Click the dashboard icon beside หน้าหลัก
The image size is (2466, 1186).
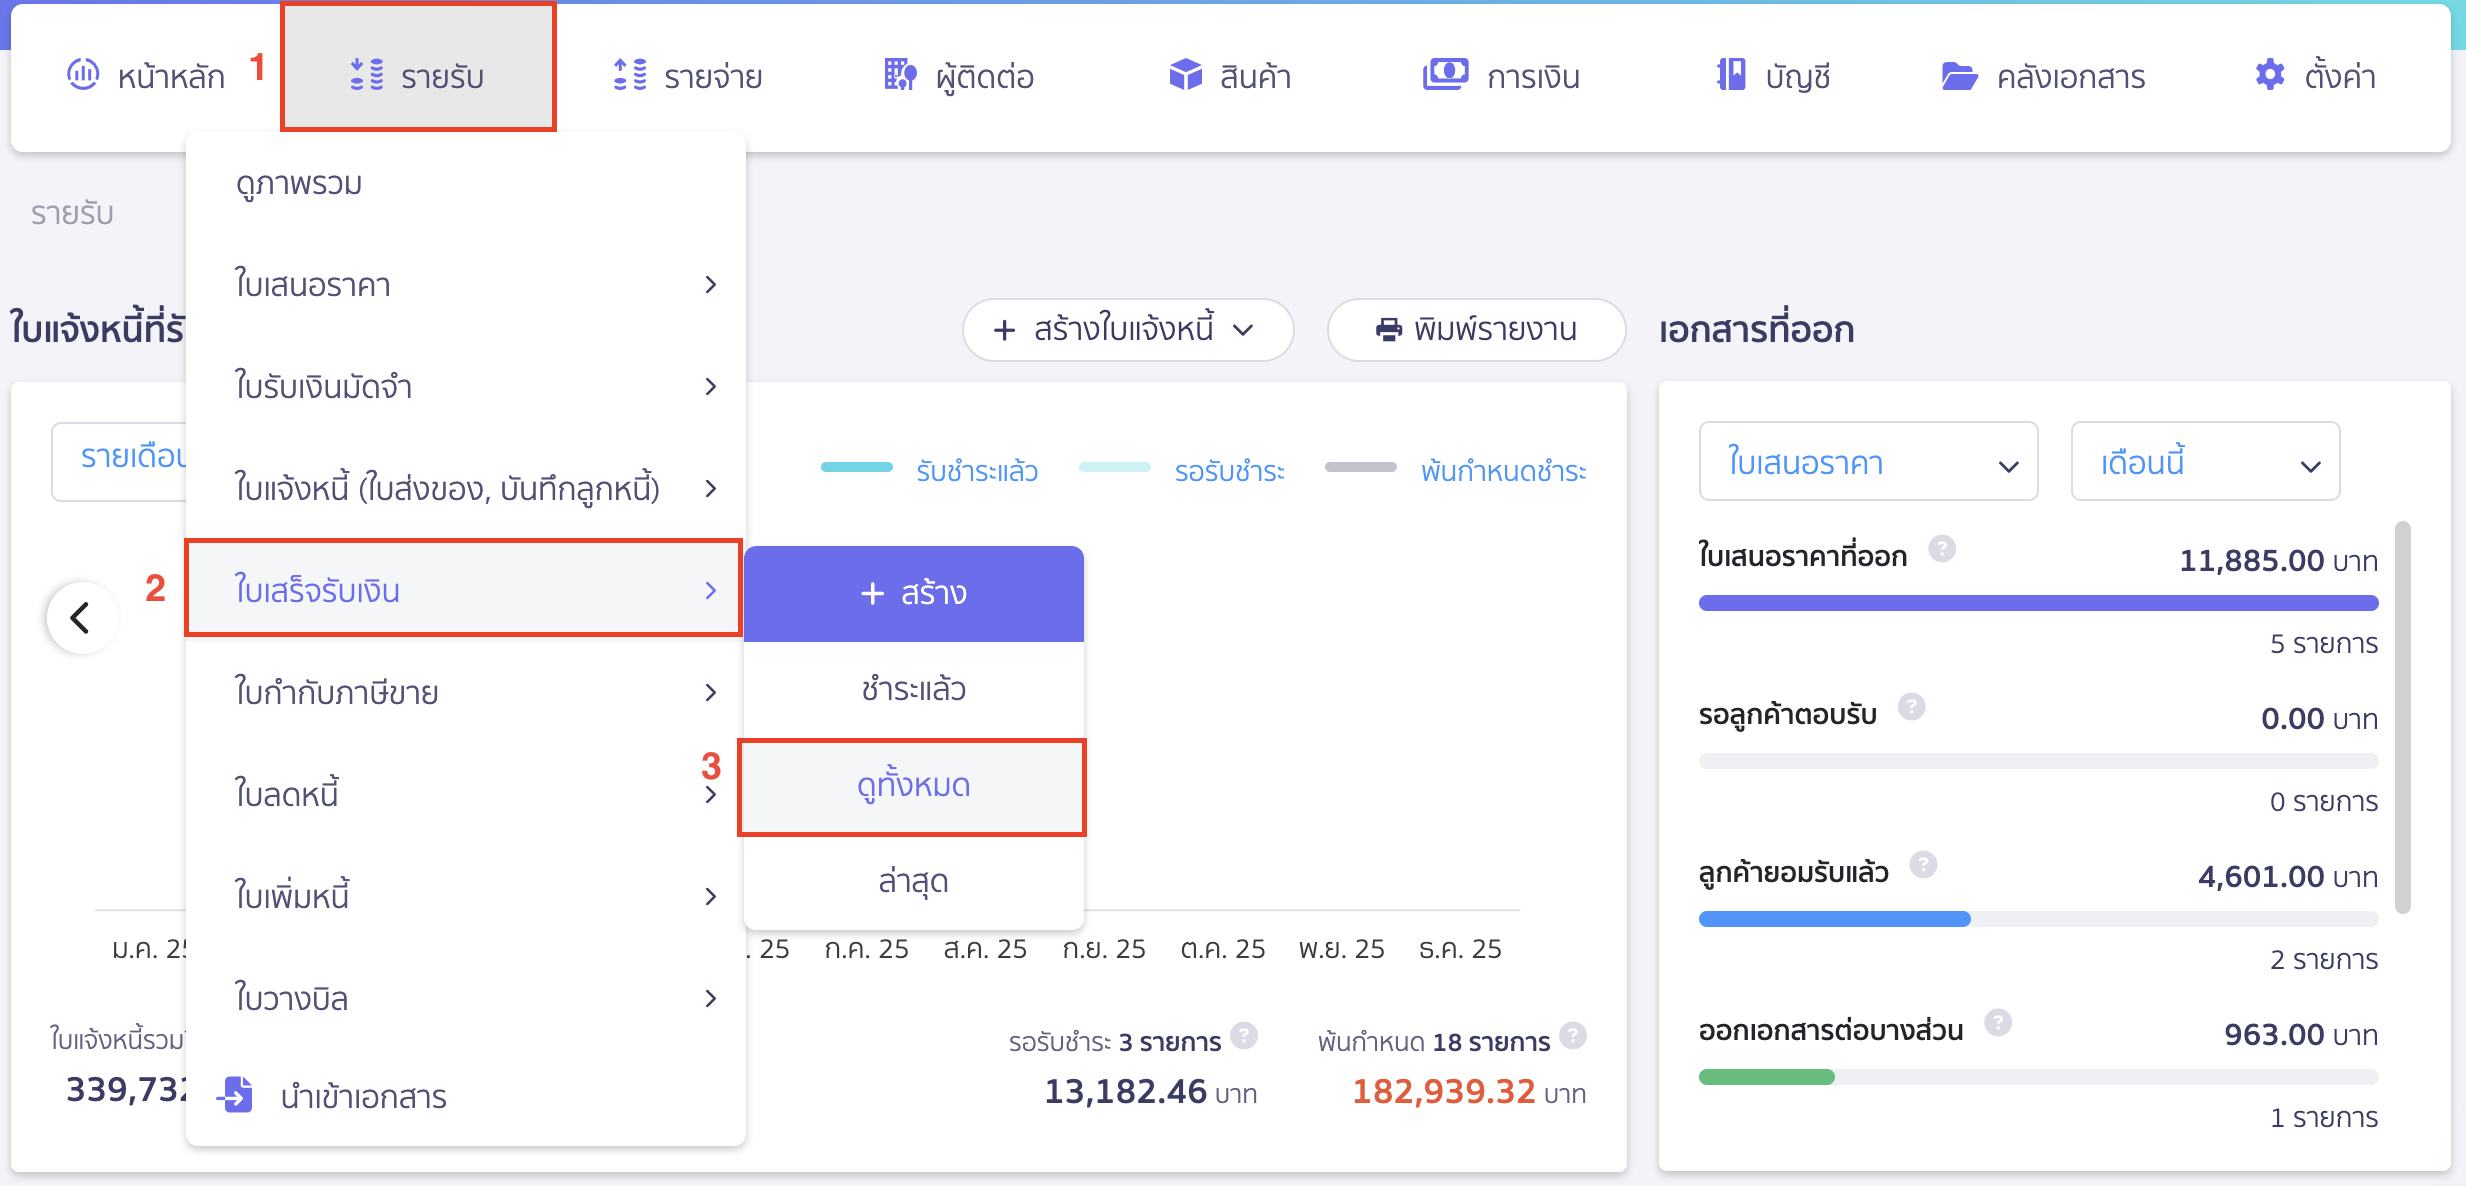point(83,73)
